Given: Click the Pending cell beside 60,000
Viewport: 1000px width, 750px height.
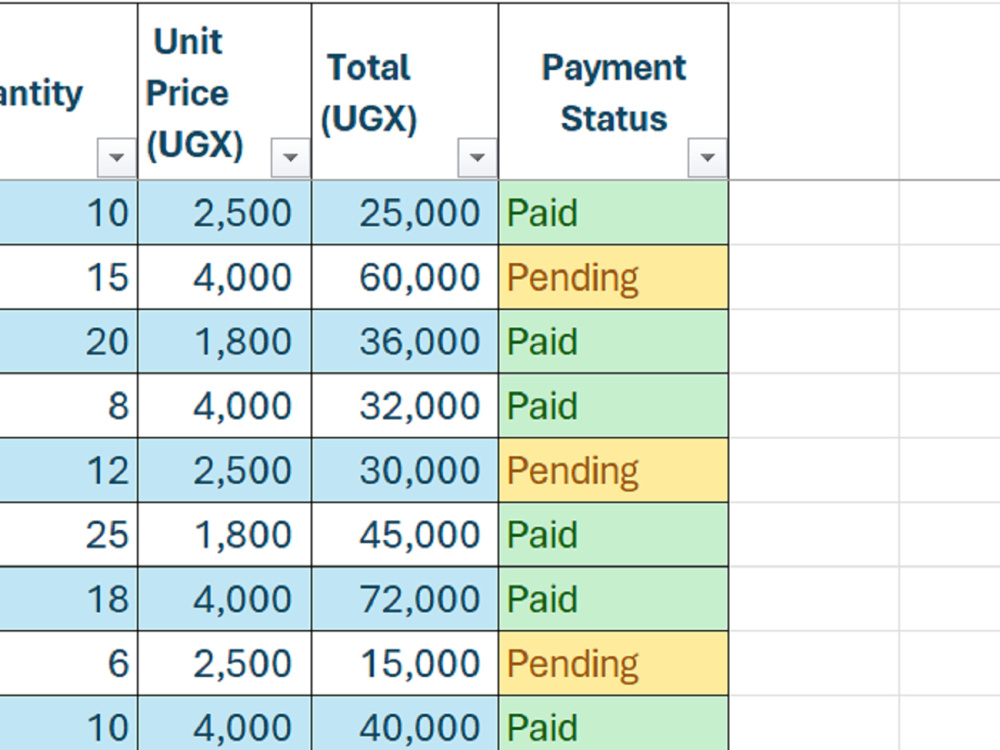Looking at the screenshot, I should 614,277.
